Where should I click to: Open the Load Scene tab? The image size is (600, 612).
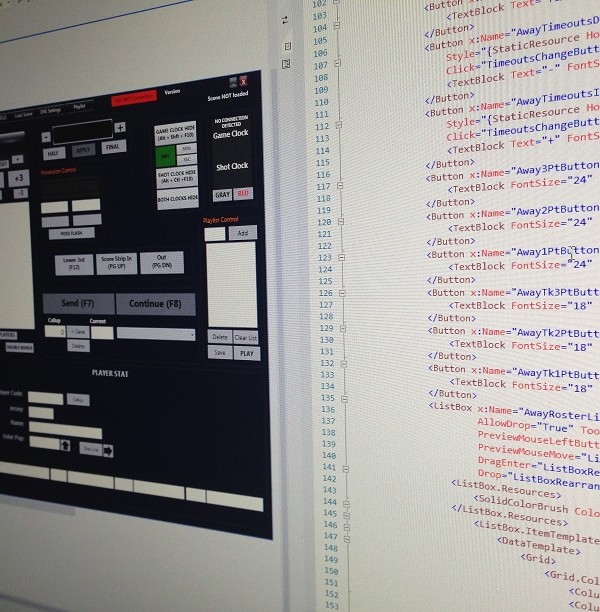click(23, 115)
